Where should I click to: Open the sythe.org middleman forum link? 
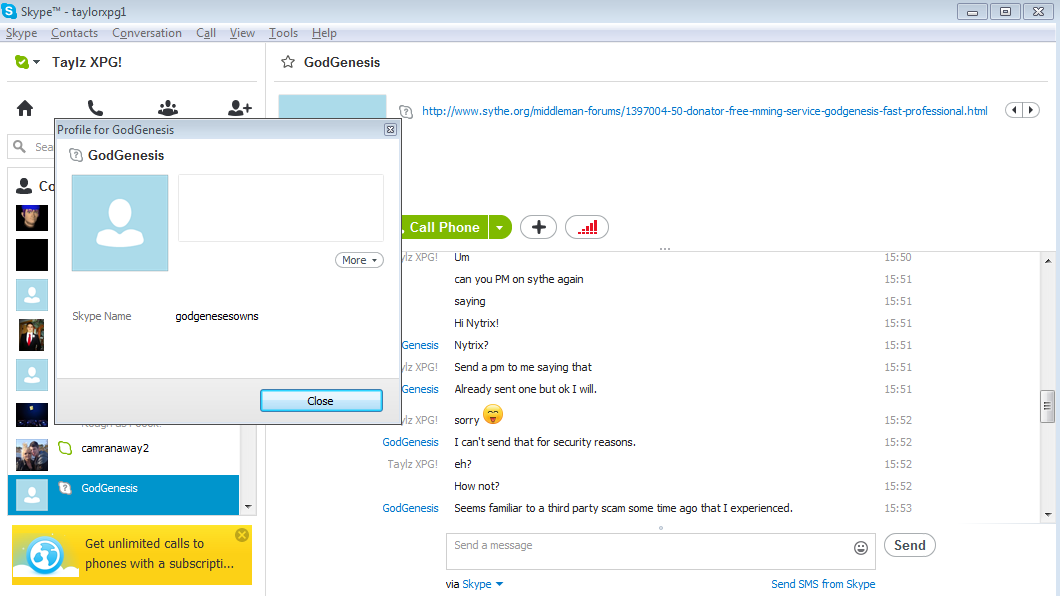pyautogui.click(x=704, y=111)
